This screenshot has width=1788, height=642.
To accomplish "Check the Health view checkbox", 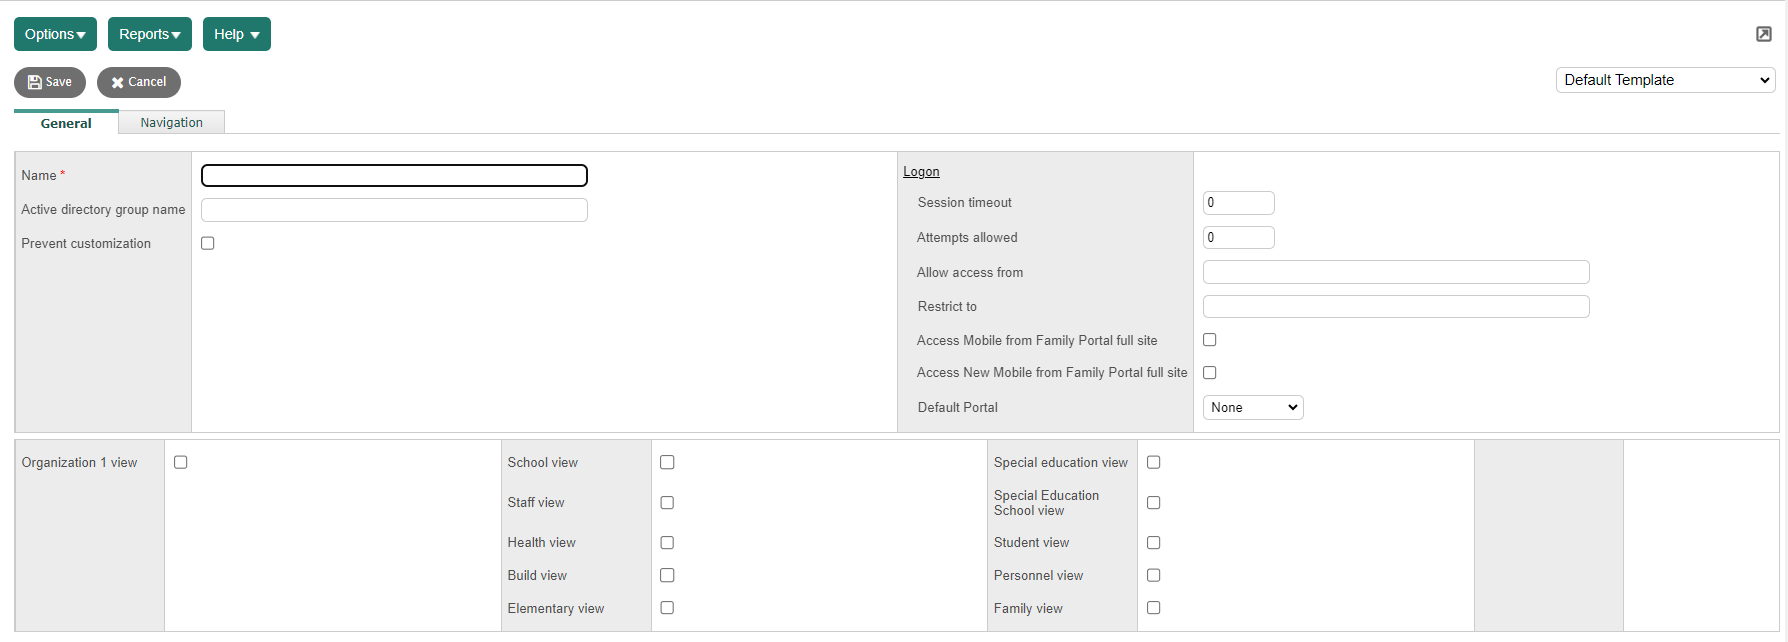I will (667, 543).
